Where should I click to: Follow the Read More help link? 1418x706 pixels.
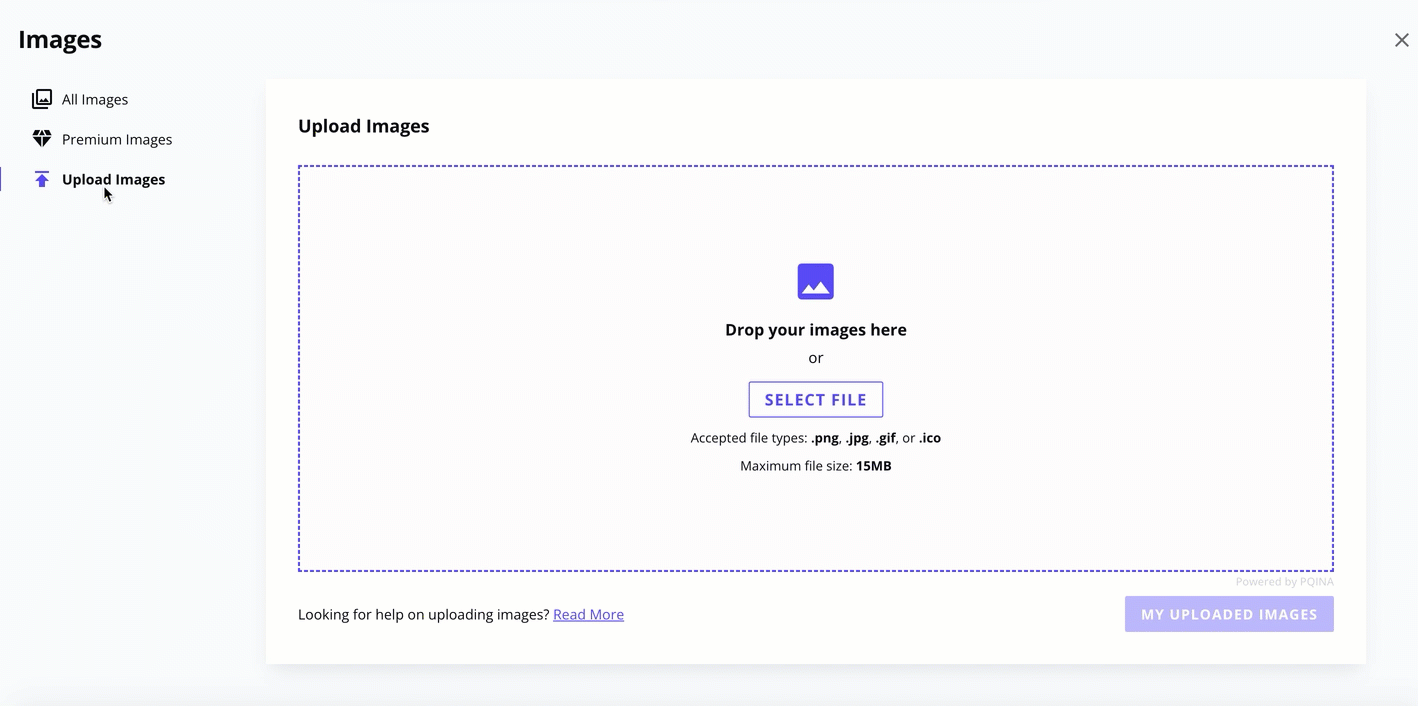pos(588,614)
